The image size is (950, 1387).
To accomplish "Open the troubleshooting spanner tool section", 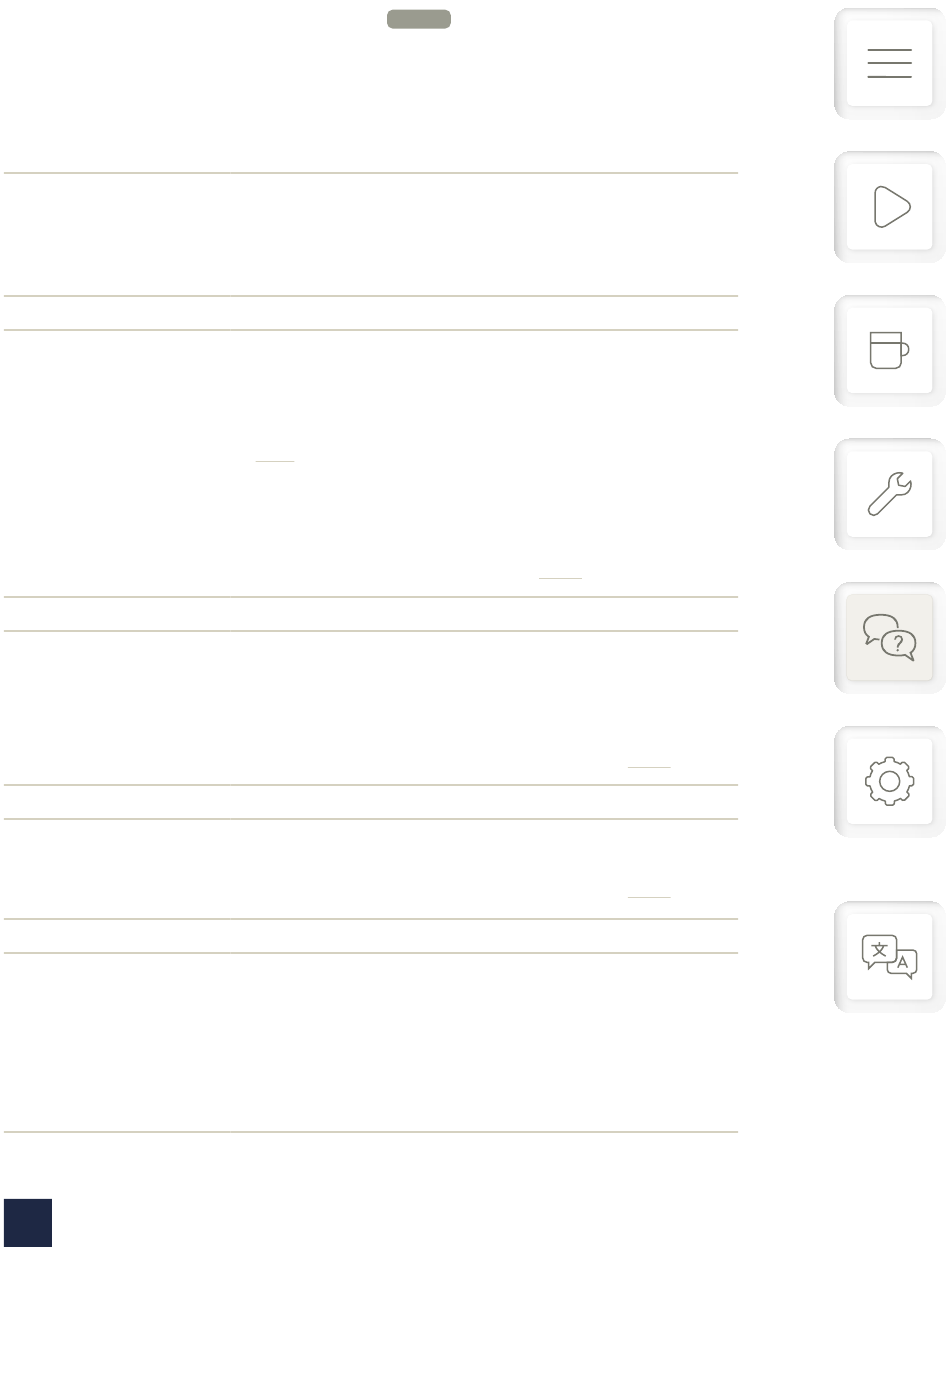I will [x=889, y=494].
